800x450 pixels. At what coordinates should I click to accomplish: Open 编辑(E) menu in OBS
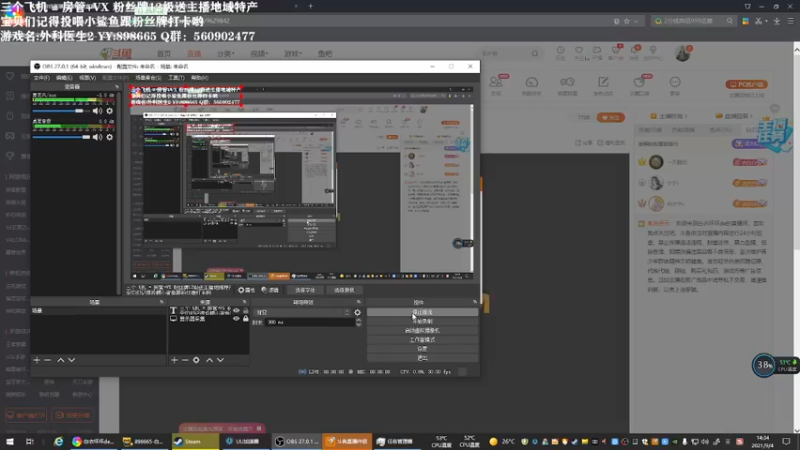pos(64,78)
